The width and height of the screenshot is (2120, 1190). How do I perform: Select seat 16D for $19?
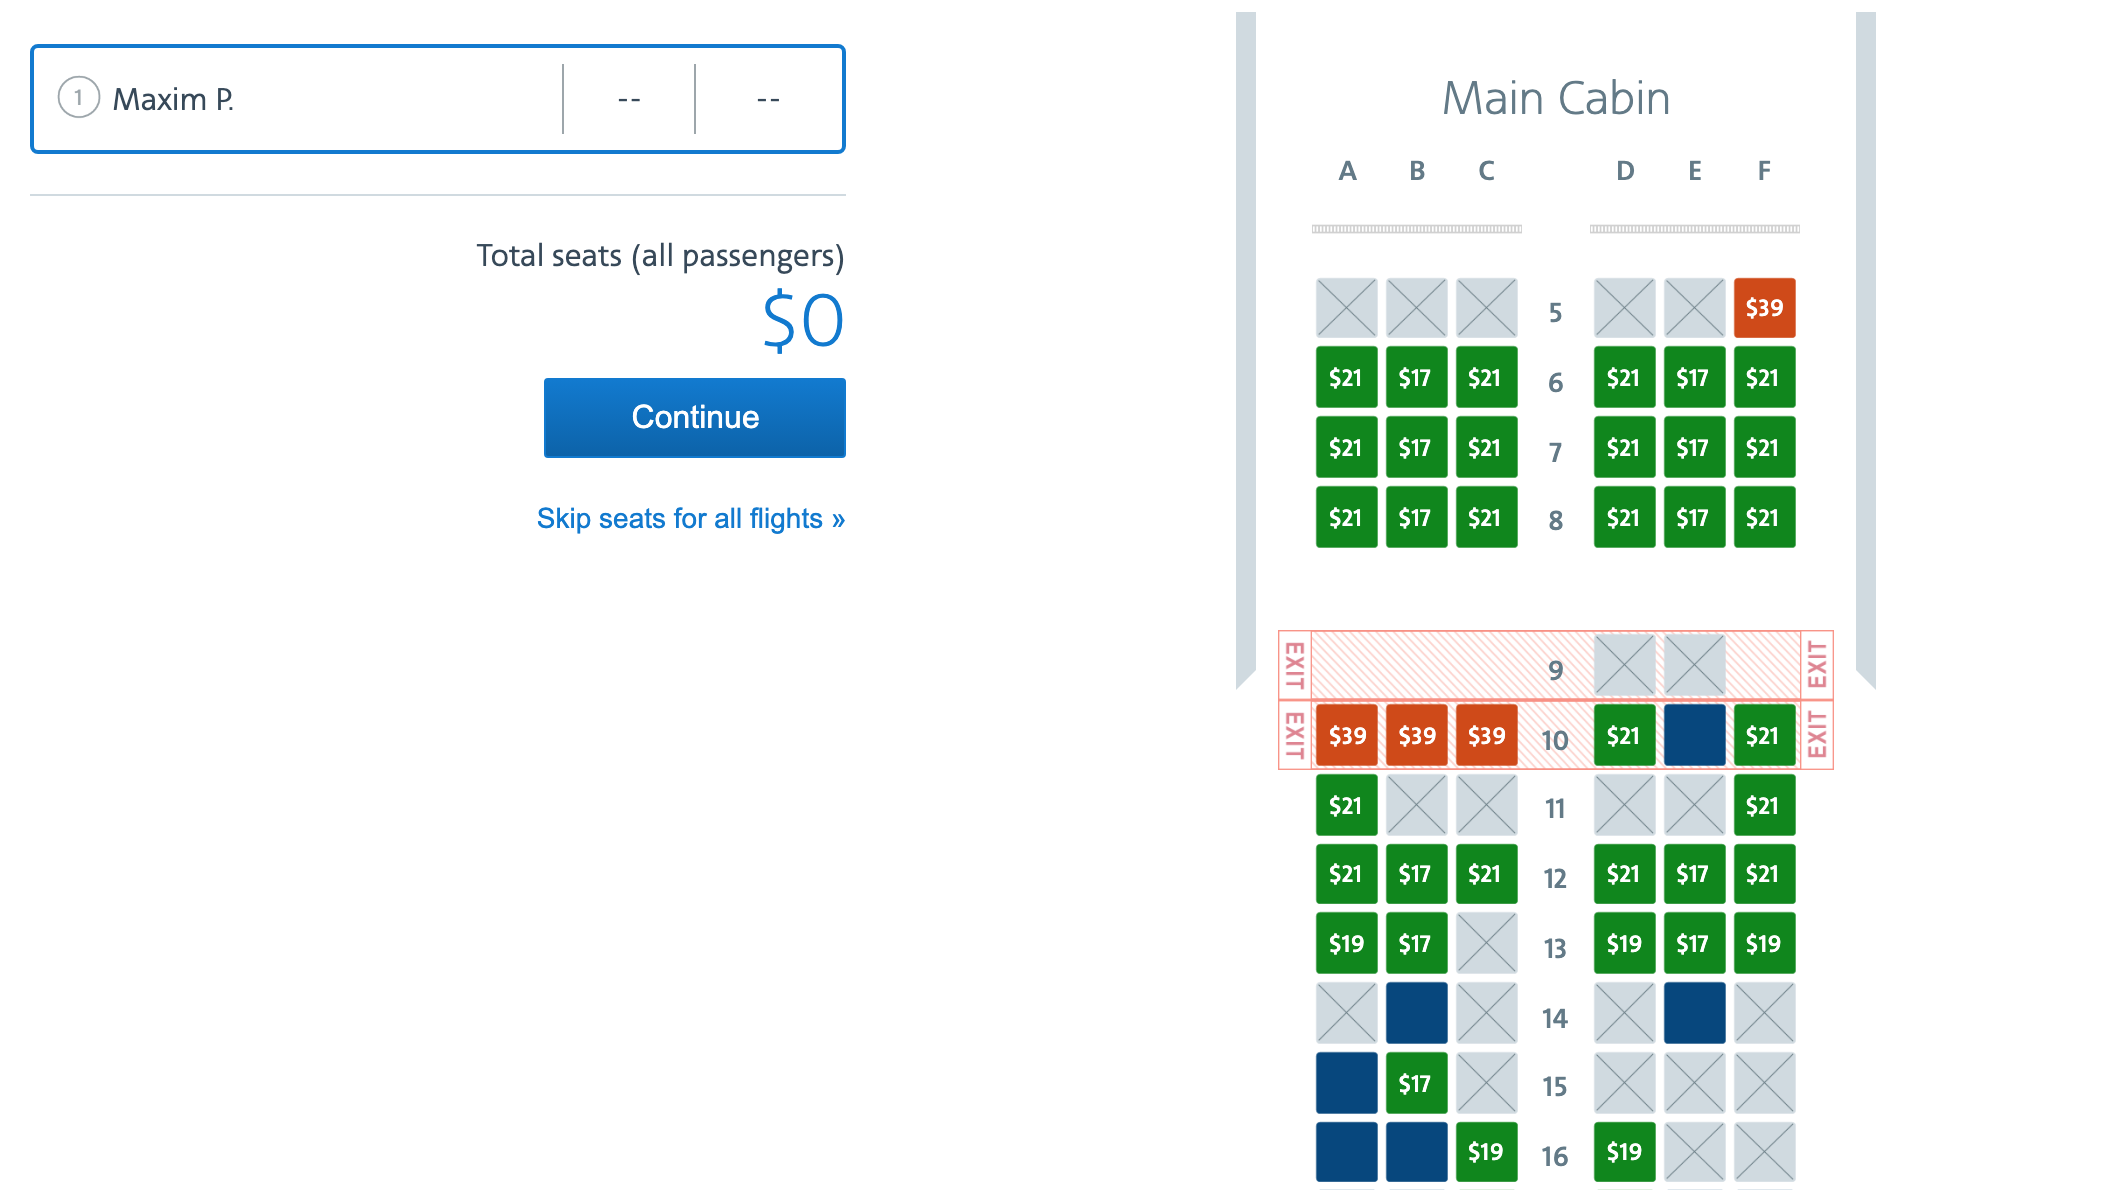pos(1624,1152)
